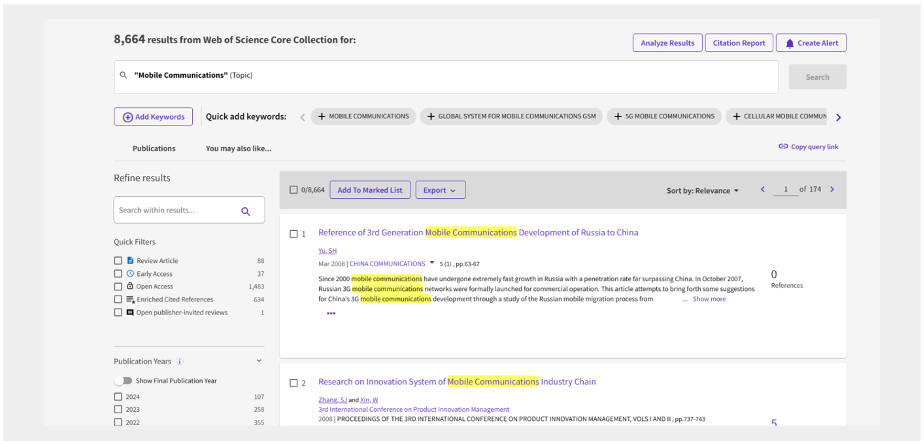Click plus on CELLULAR MOBILE COMMUN chip
This screenshot has width=924, height=444.
coord(737,117)
